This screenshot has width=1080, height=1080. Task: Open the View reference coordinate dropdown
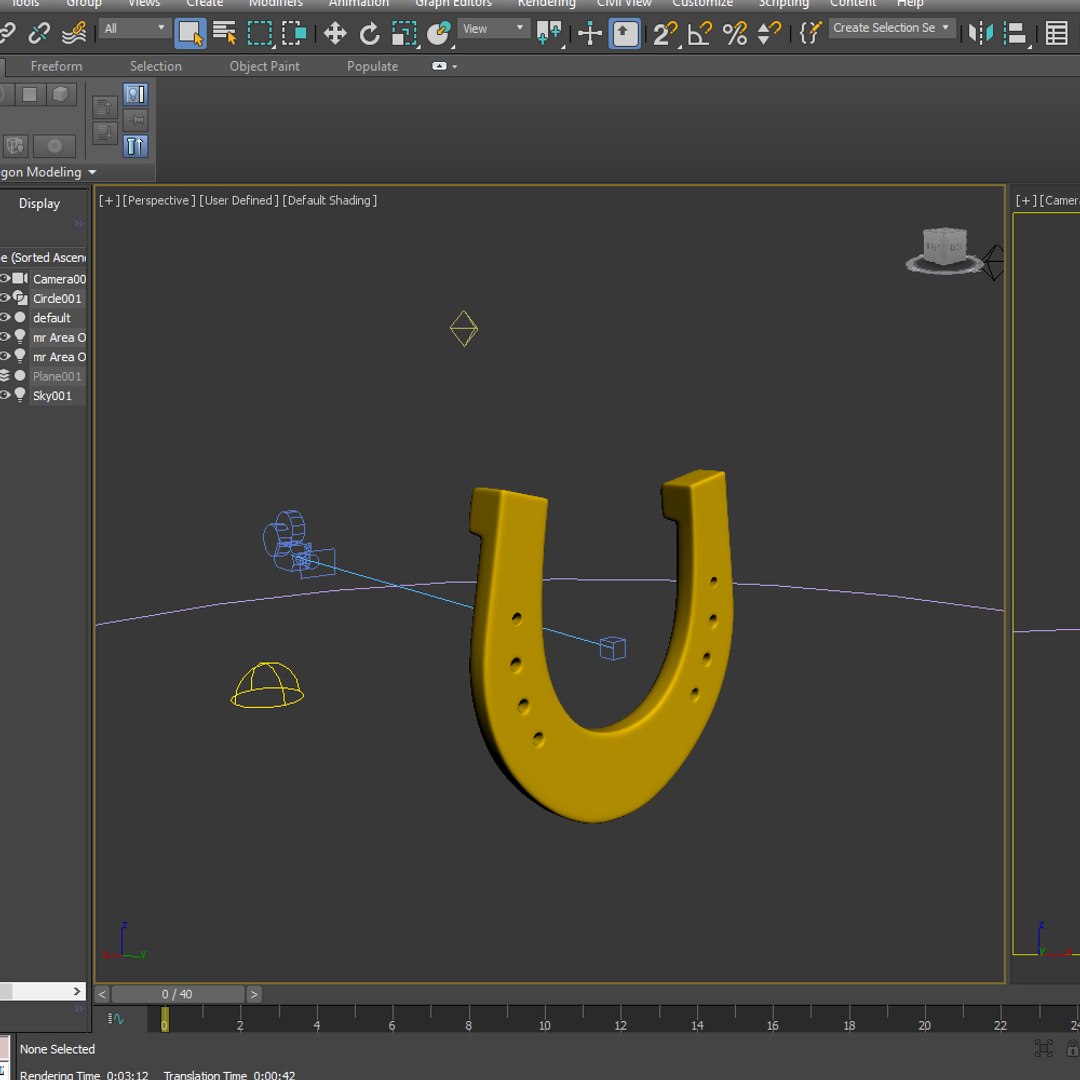click(493, 28)
